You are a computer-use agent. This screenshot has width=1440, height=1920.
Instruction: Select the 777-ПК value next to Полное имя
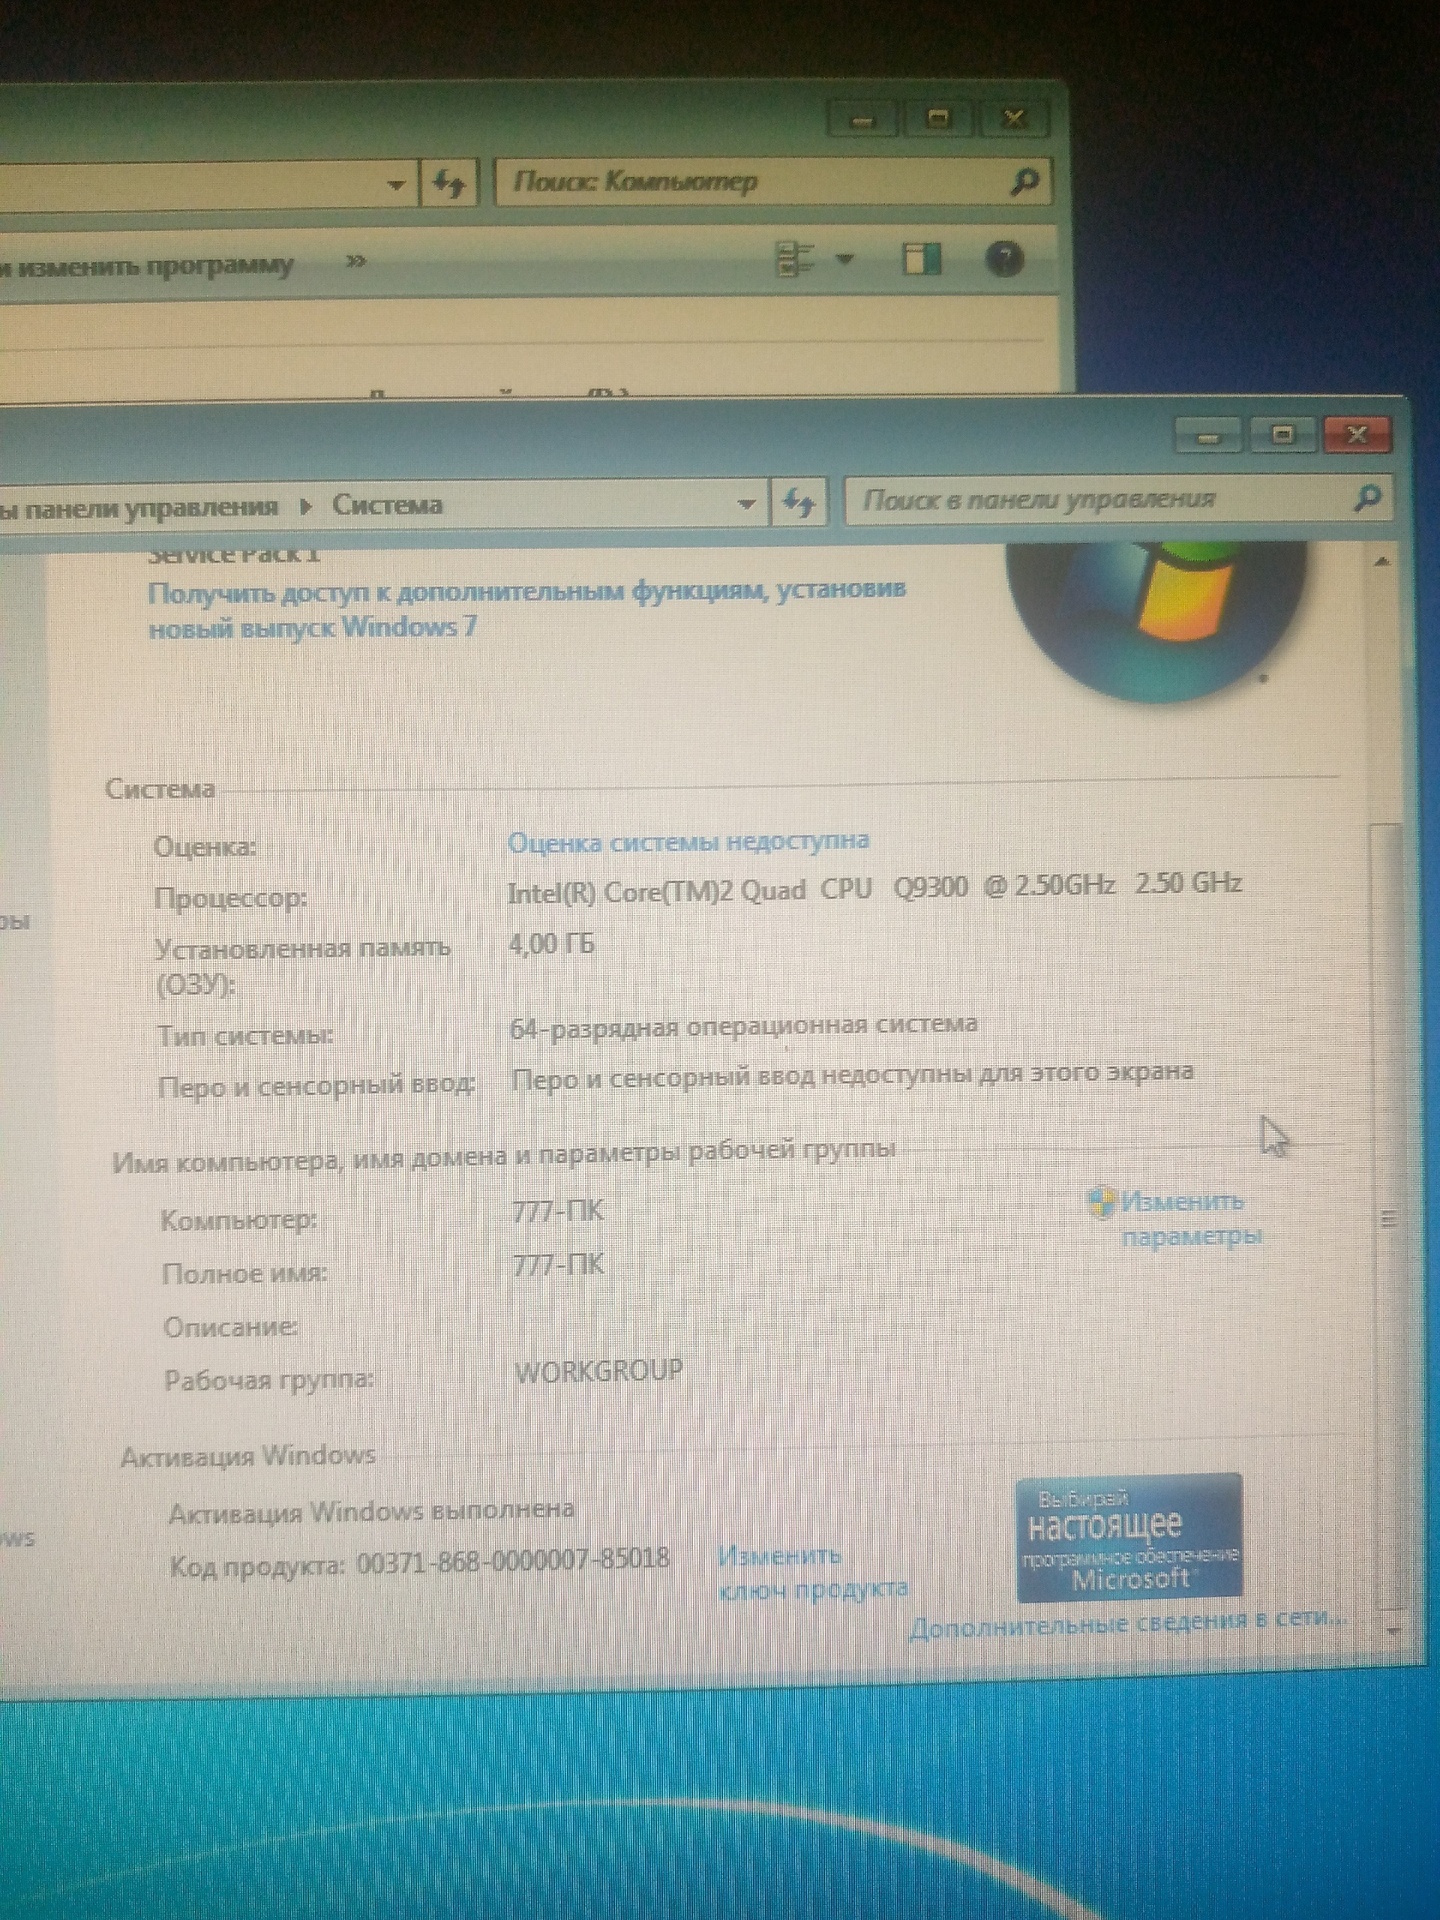click(559, 1265)
